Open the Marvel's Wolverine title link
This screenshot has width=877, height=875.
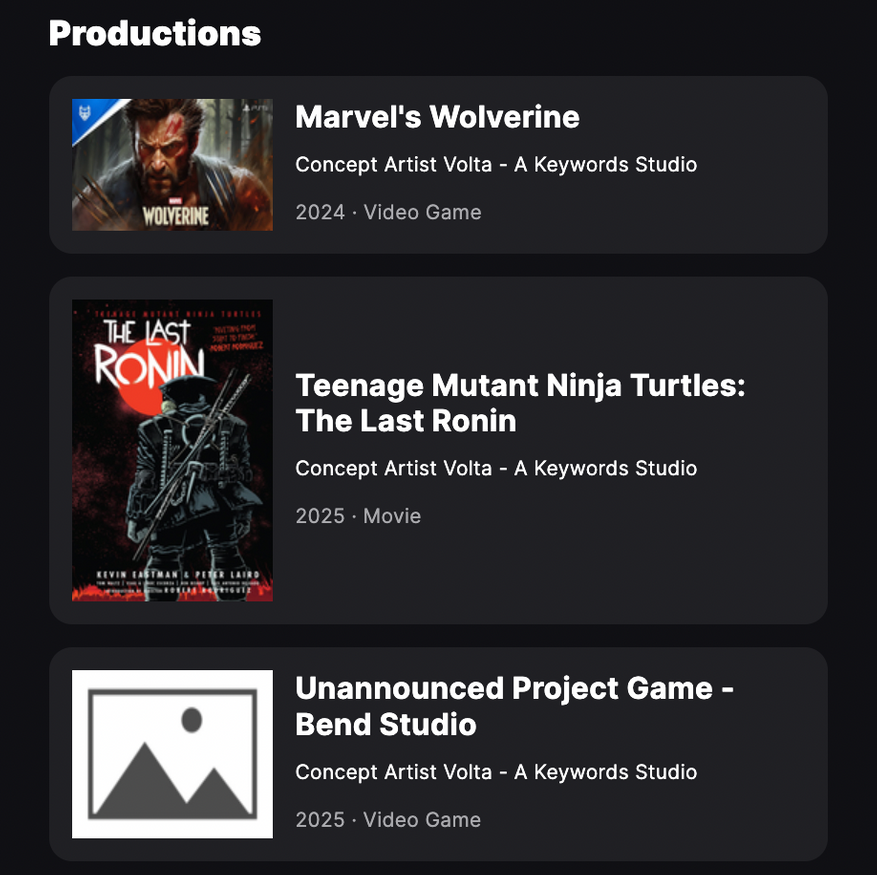click(437, 117)
